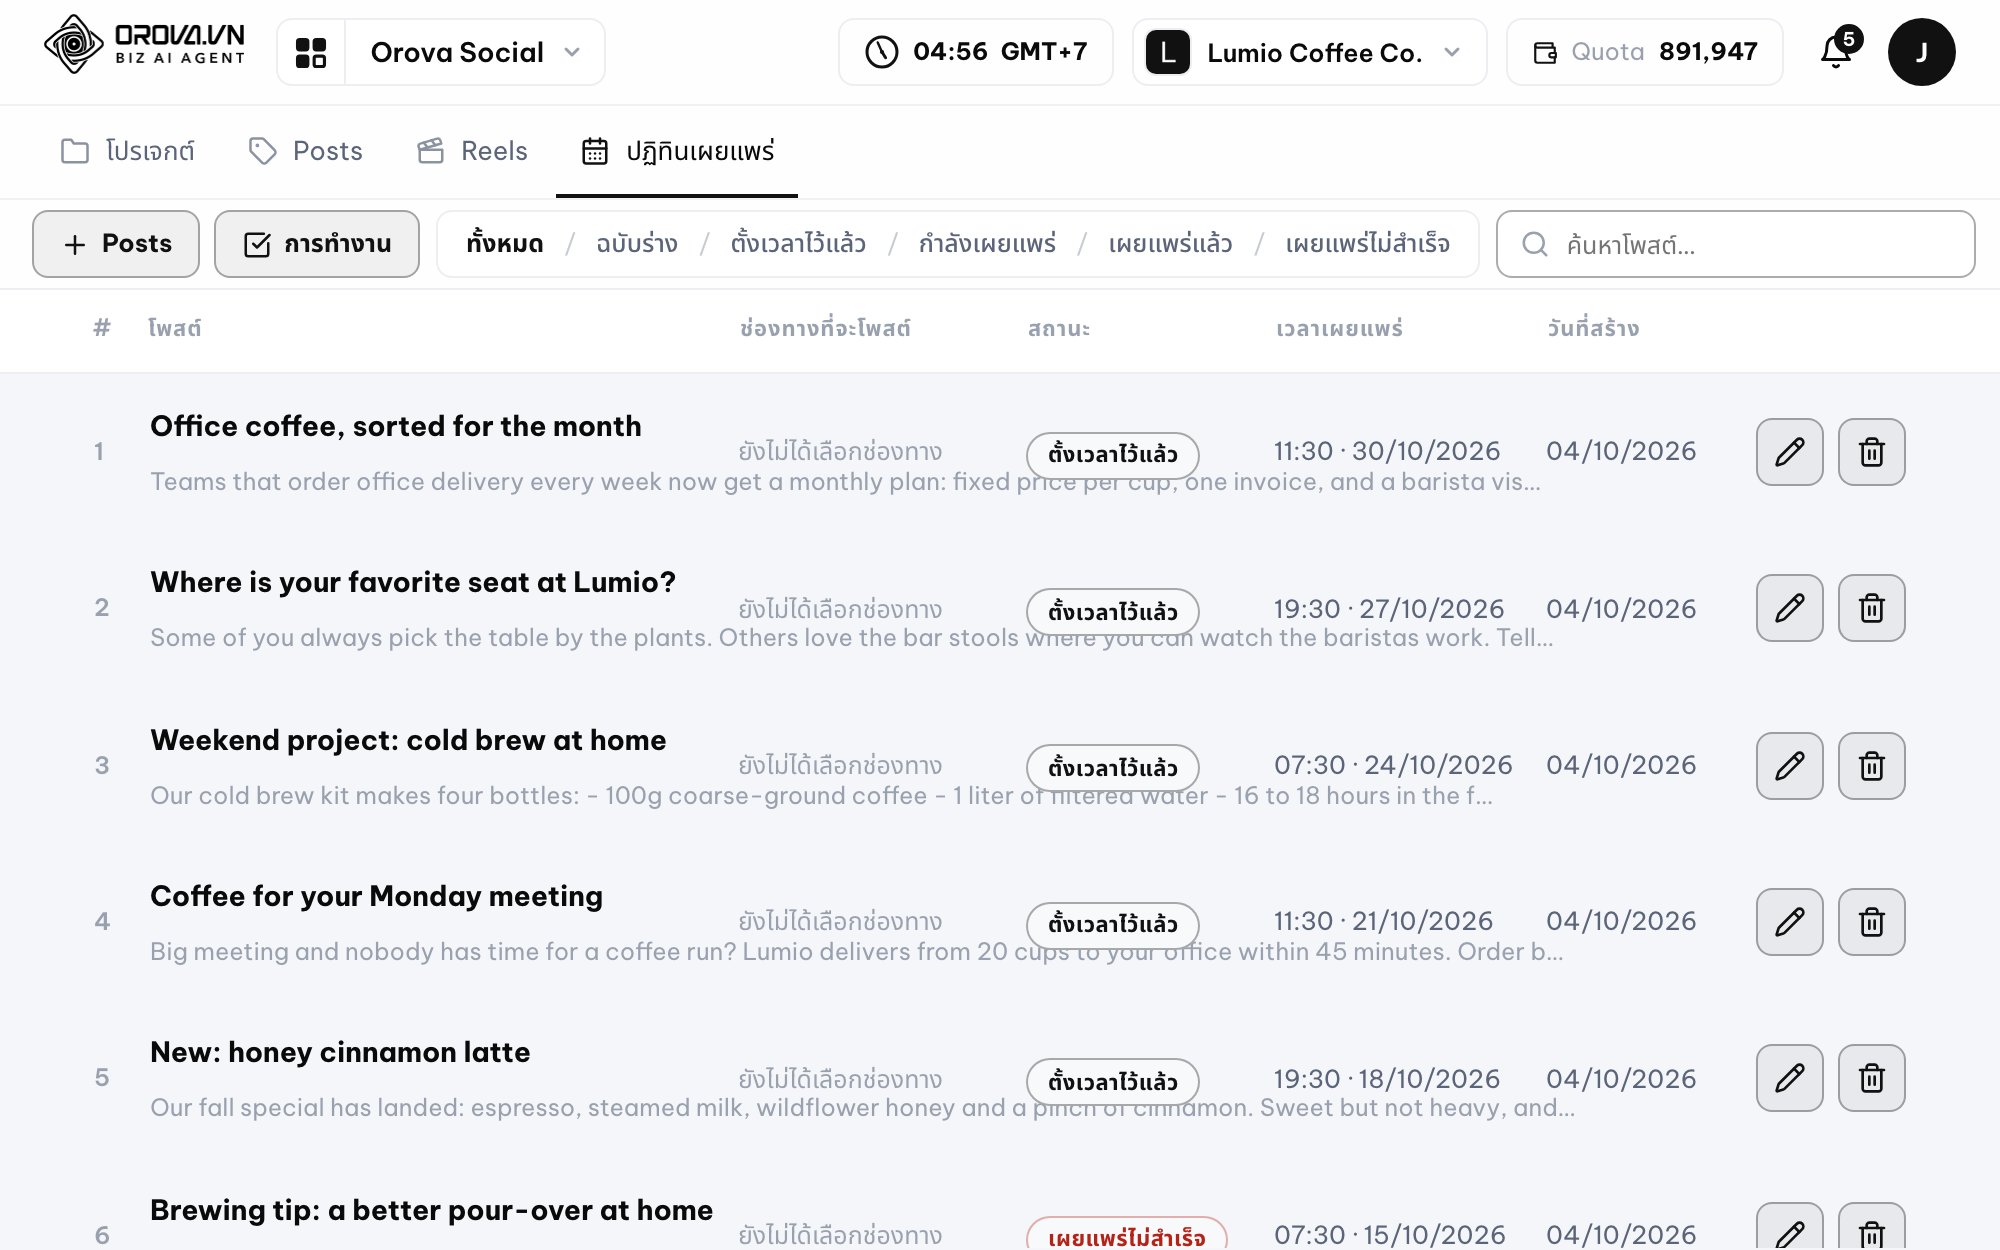Click the + Posts button
Image resolution: width=2000 pixels, height=1250 pixels.
click(x=116, y=244)
